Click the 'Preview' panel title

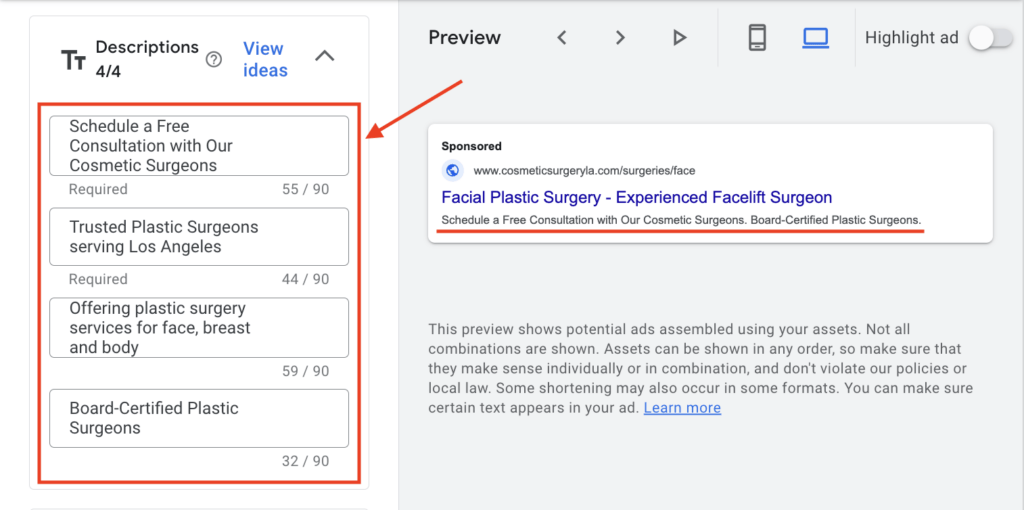(x=464, y=38)
